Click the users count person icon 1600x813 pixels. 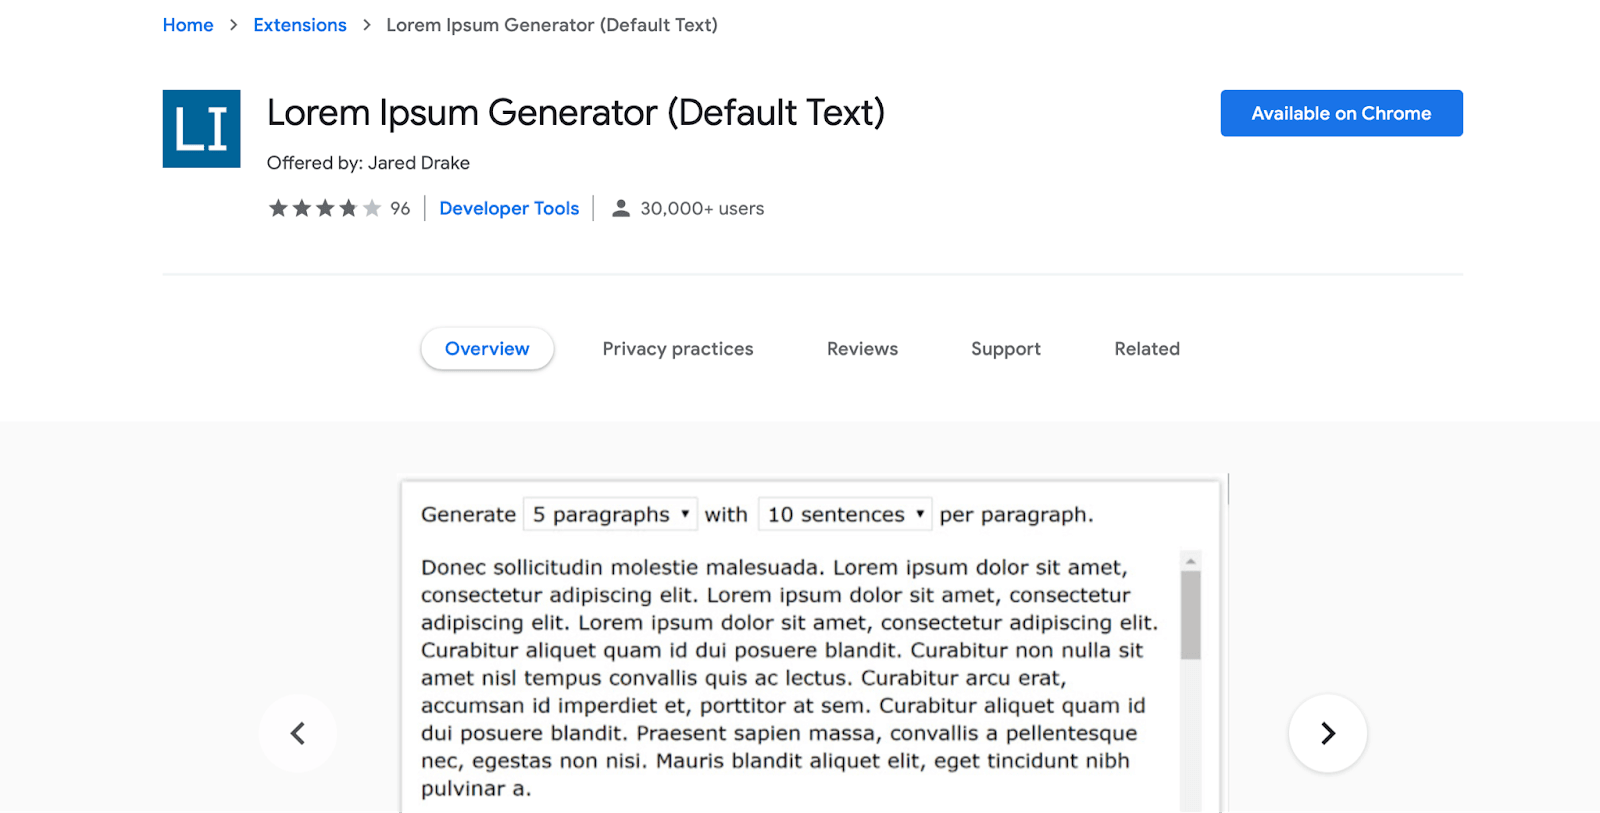tap(621, 208)
